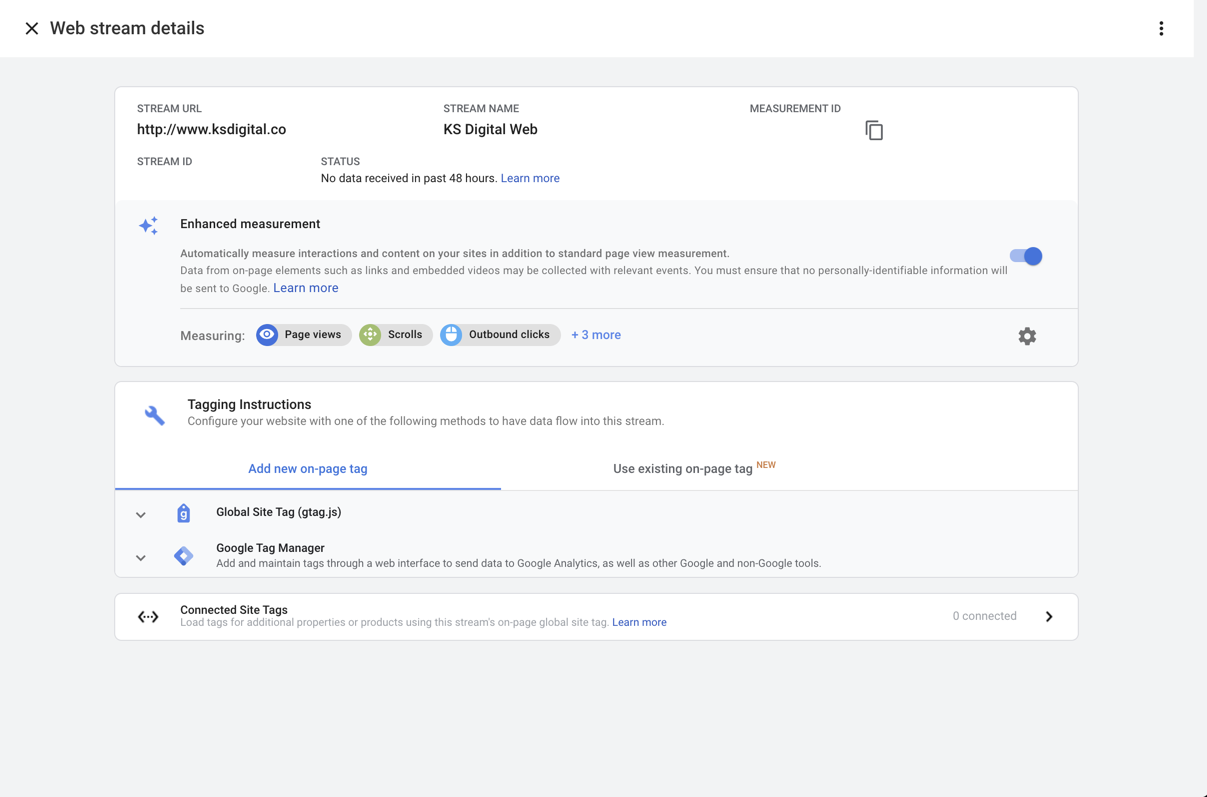
Task: Open Learn more in Connected Site Tags
Action: [x=639, y=622]
